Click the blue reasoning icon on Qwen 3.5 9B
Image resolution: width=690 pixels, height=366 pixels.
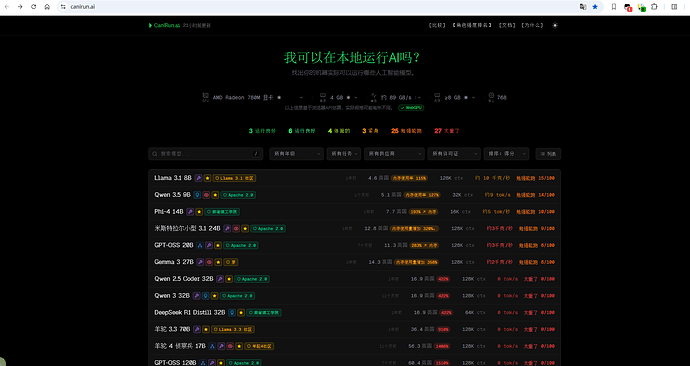click(x=197, y=195)
